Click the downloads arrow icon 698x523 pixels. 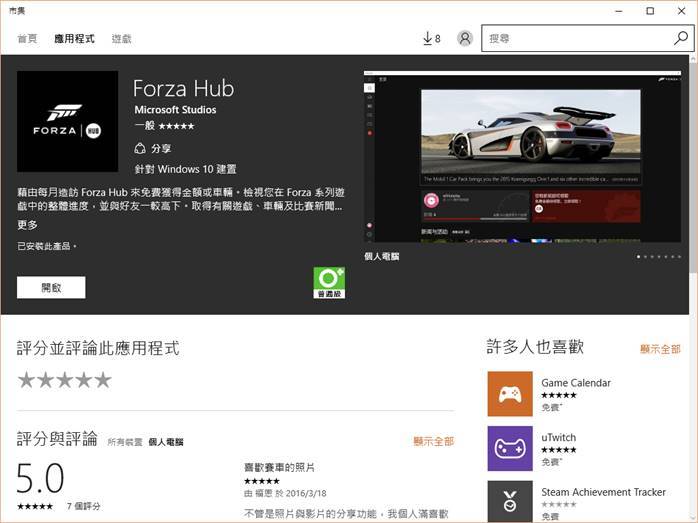coord(428,38)
